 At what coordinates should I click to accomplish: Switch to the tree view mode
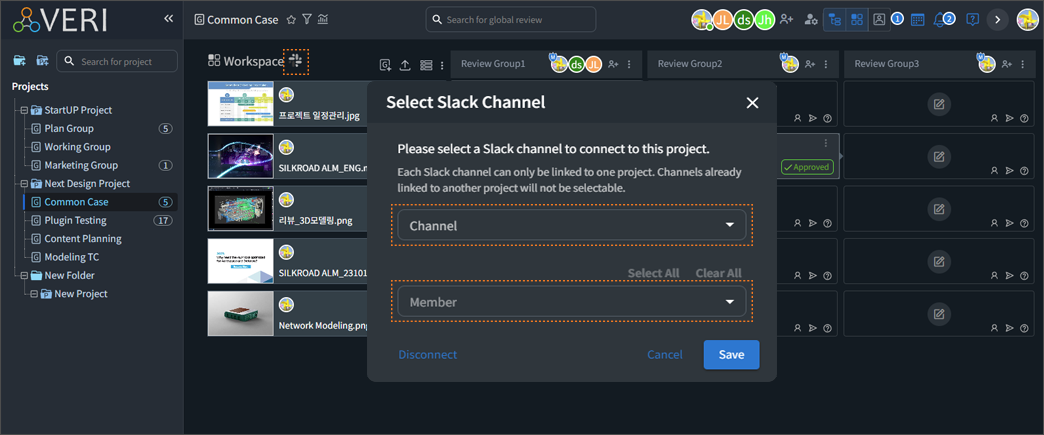coord(834,20)
